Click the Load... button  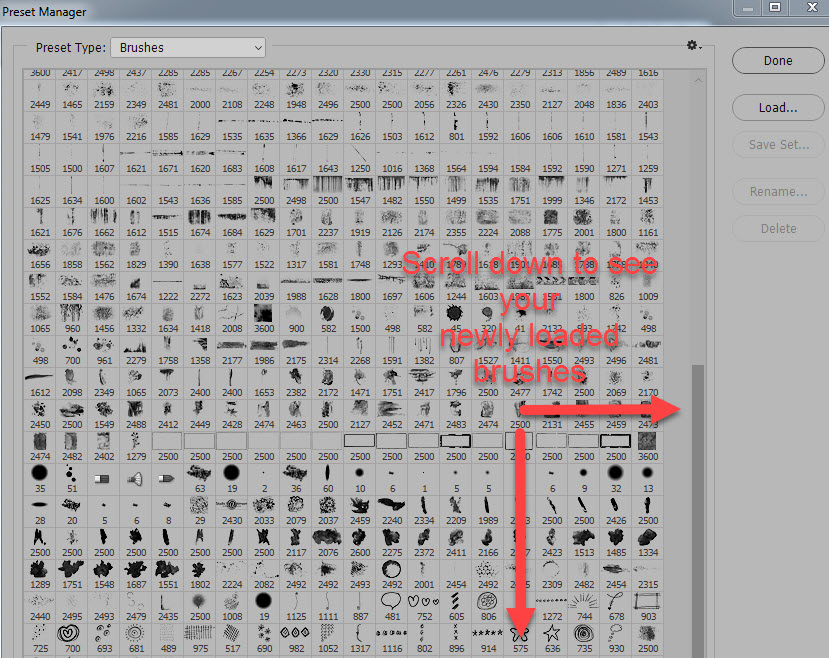(778, 108)
